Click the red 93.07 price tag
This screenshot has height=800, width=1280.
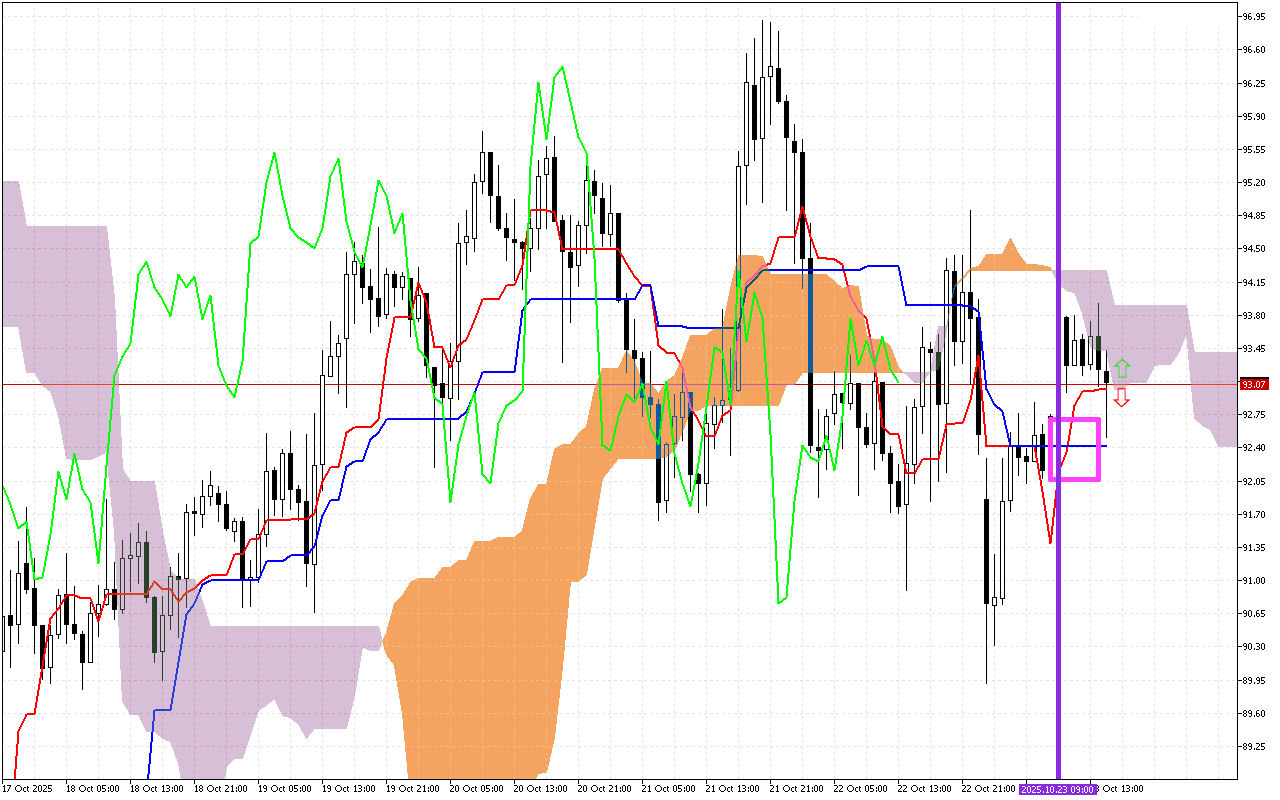click(x=1253, y=384)
